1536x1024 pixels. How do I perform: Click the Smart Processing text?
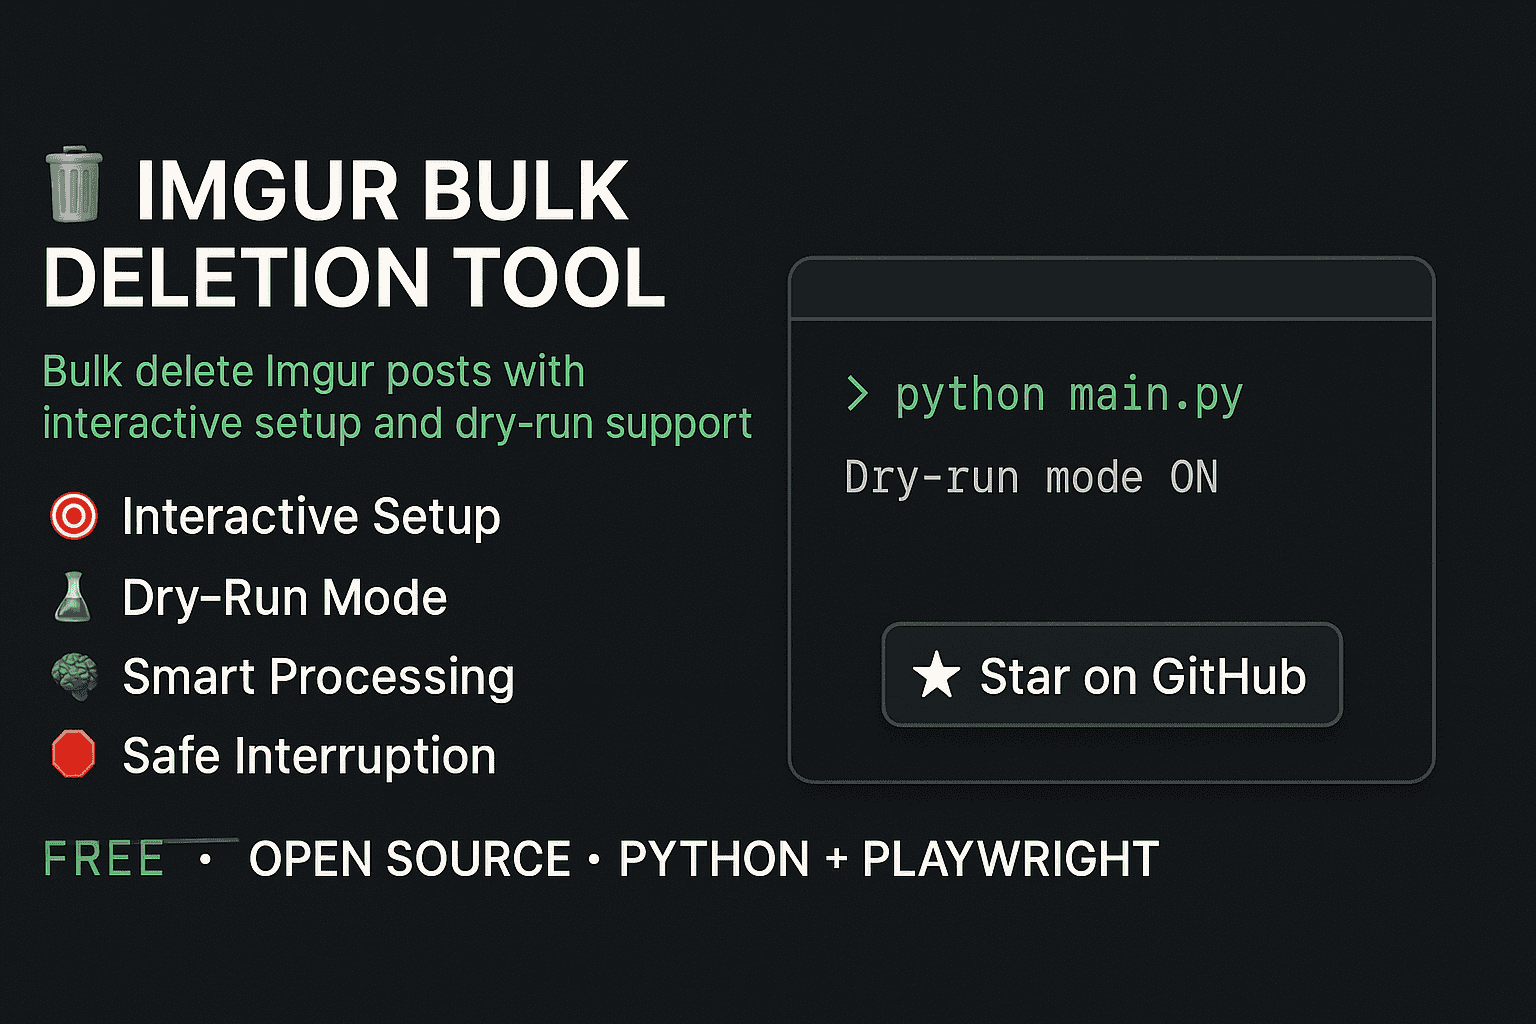[x=318, y=677]
